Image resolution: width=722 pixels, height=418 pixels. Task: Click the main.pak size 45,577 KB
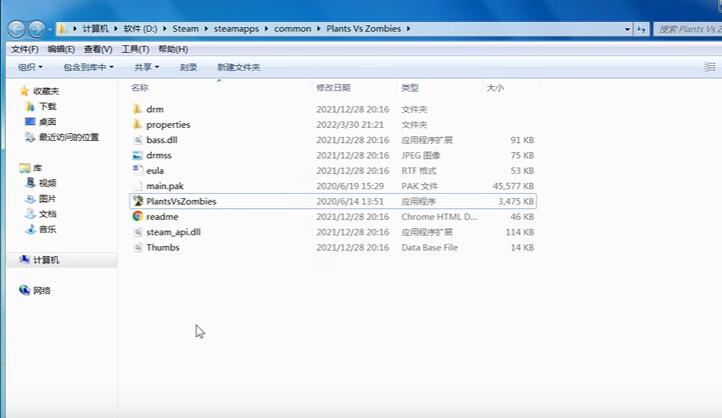(x=513, y=186)
